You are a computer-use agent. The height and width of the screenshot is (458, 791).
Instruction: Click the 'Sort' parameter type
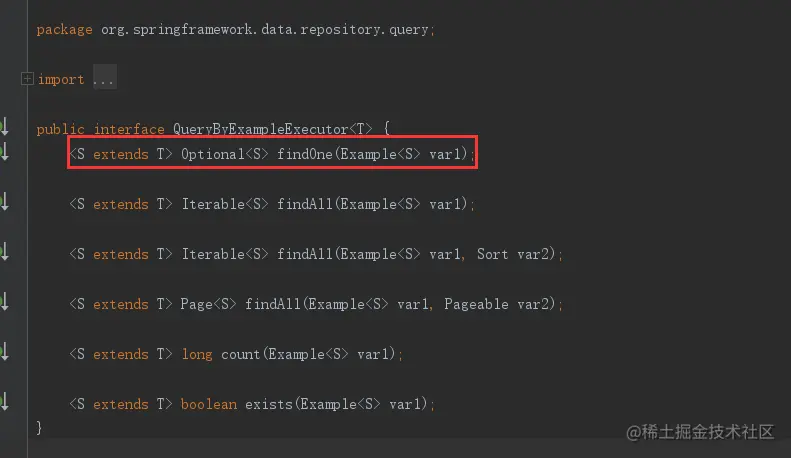point(492,254)
